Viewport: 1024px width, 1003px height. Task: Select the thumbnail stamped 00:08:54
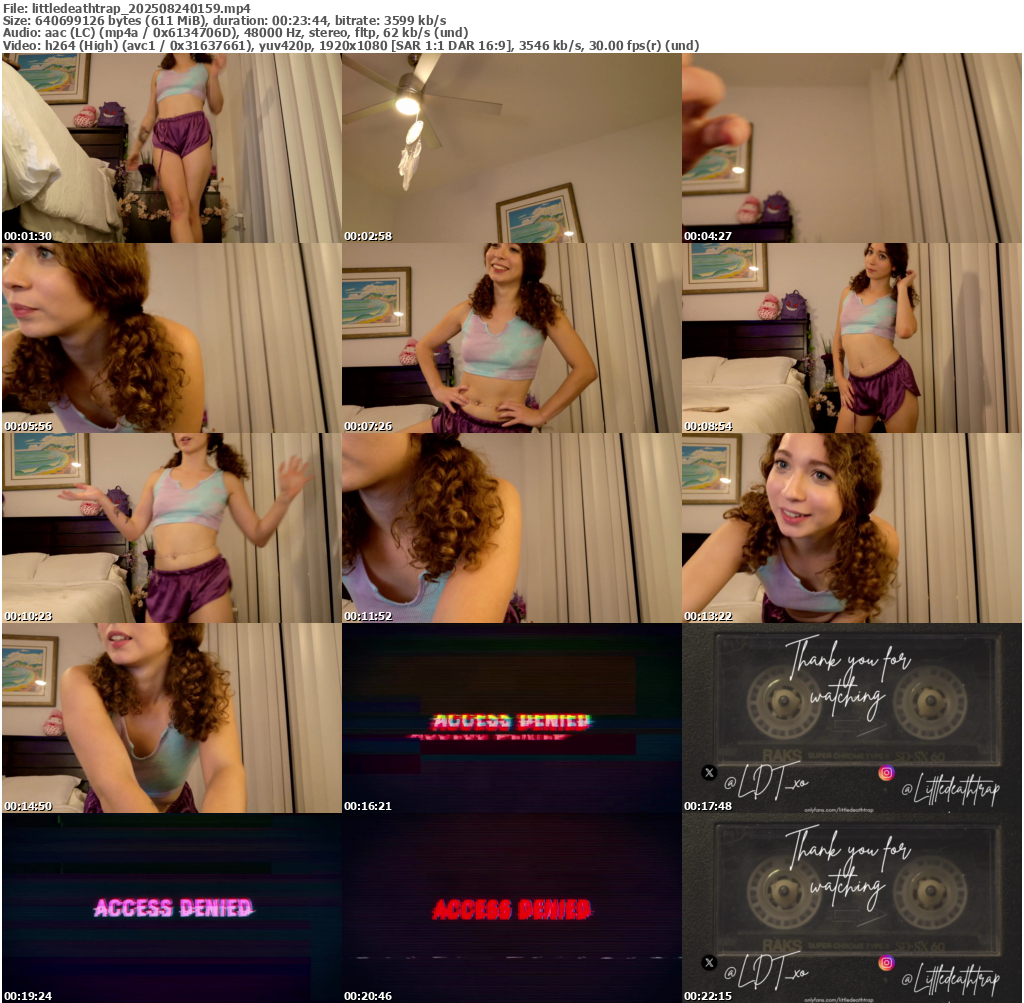(x=852, y=338)
